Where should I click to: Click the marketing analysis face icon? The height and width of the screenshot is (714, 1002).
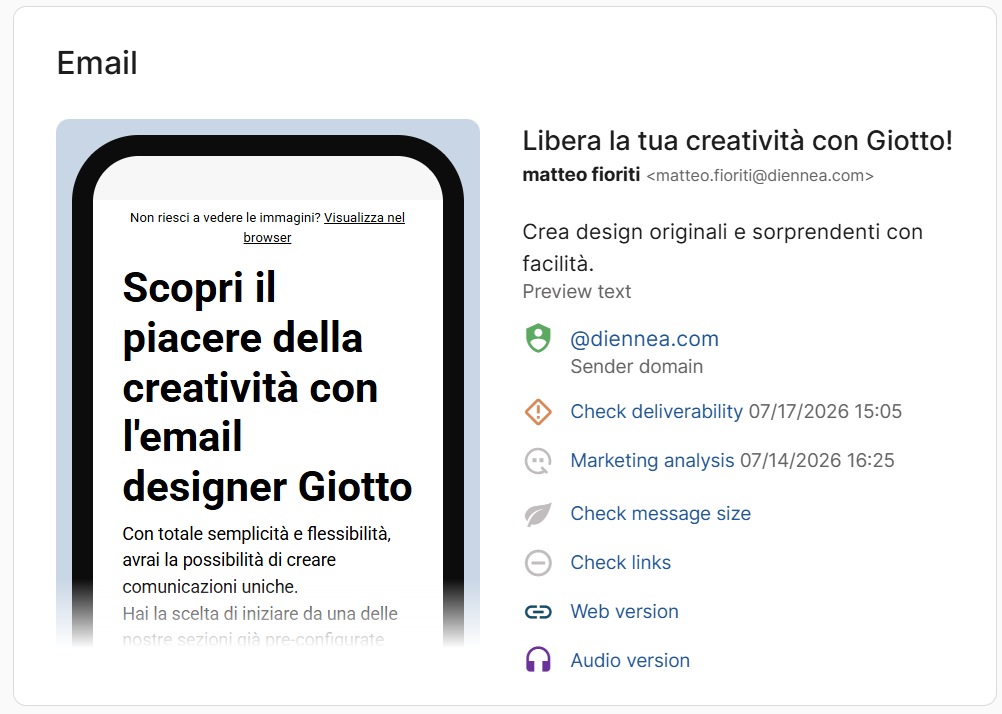pyautogui.click(x=538, y=461)
